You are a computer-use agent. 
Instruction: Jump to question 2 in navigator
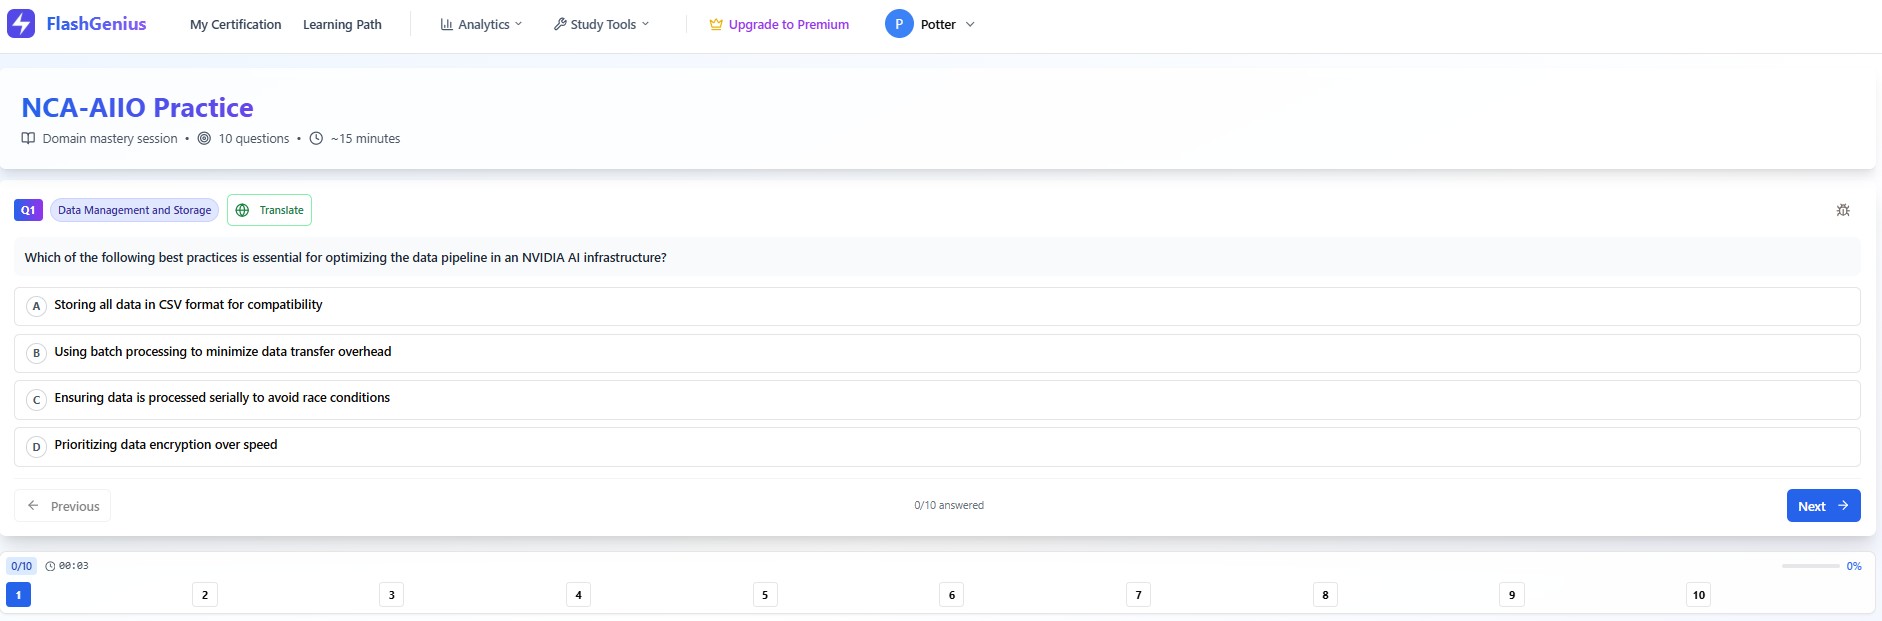(205, 595)
